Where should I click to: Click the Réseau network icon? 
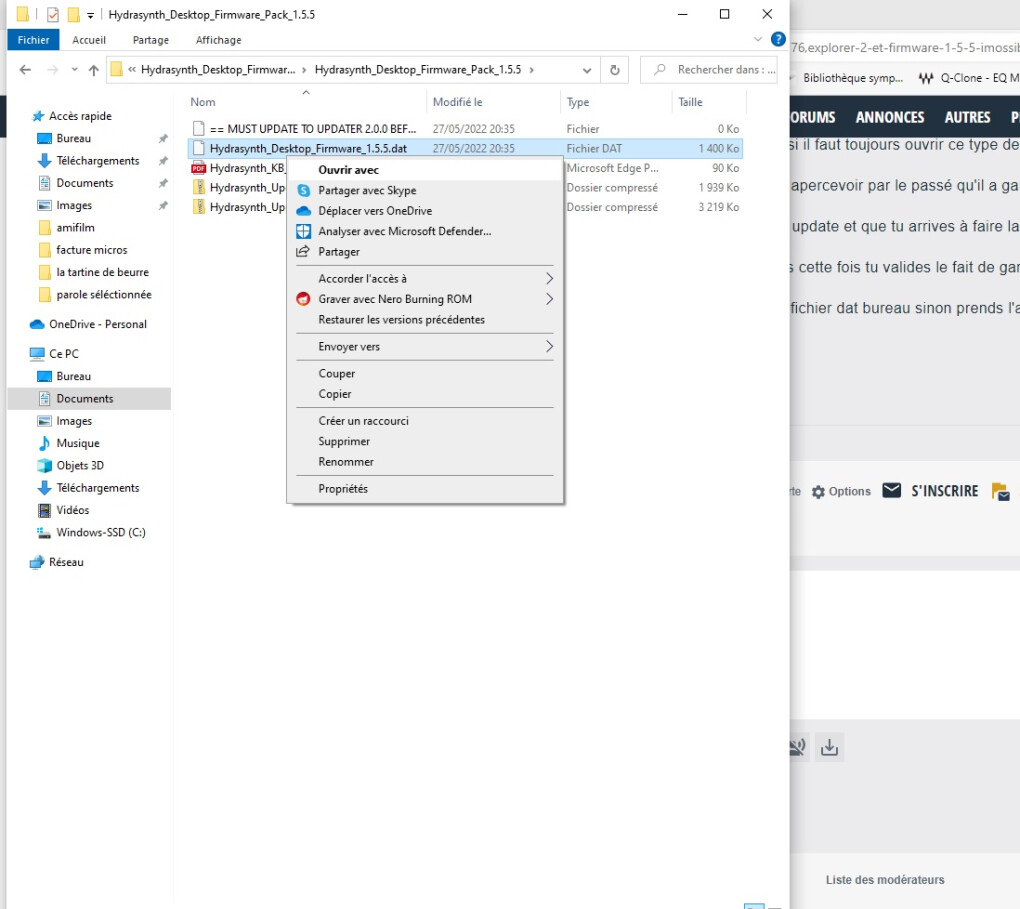point(37,562)
